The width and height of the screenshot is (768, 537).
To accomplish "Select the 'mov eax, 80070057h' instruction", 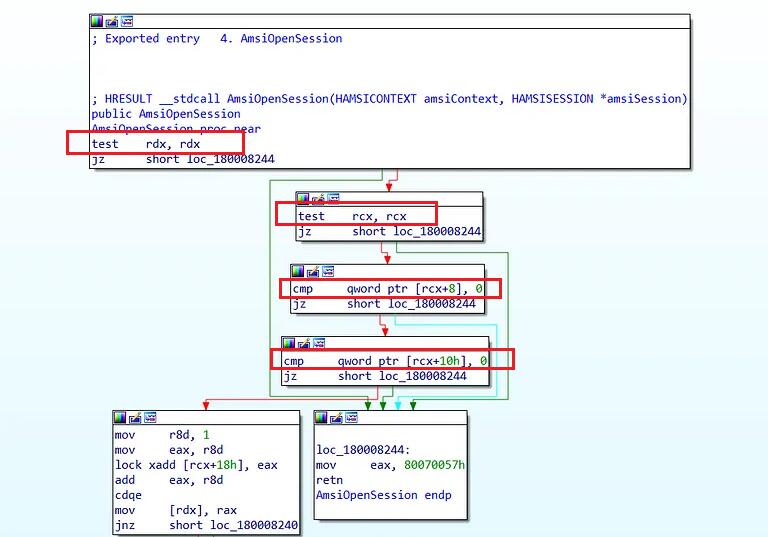I will click(390, 465).
